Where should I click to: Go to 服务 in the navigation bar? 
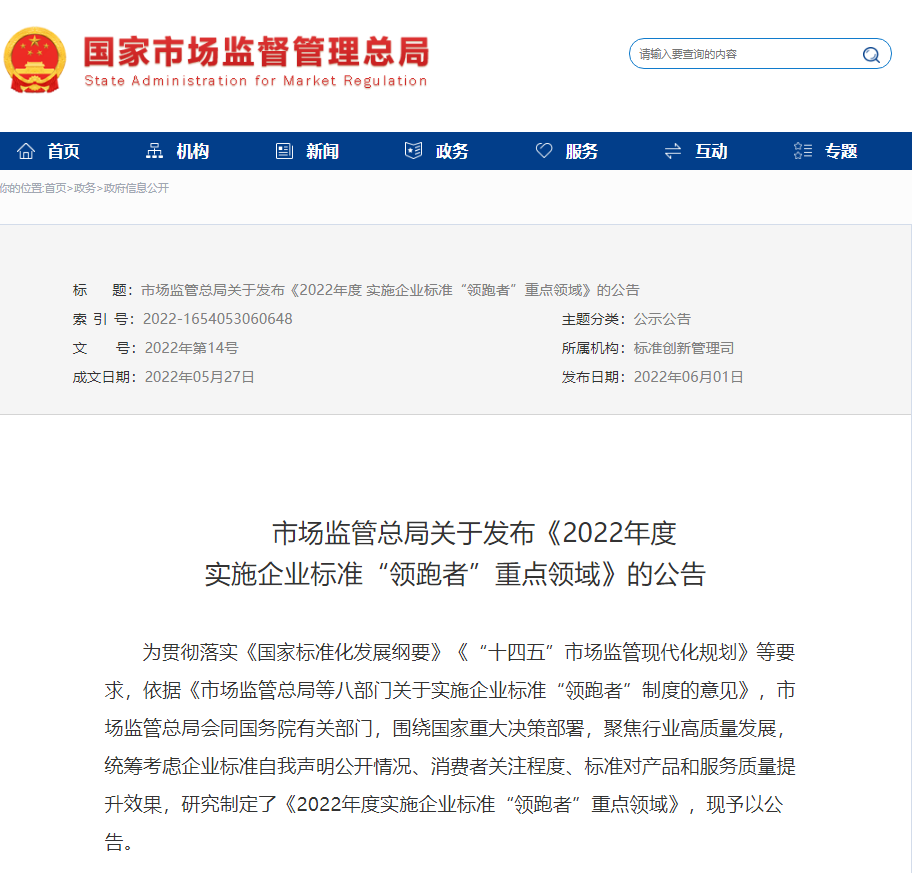pyautogui.click(x=582, y=151)
